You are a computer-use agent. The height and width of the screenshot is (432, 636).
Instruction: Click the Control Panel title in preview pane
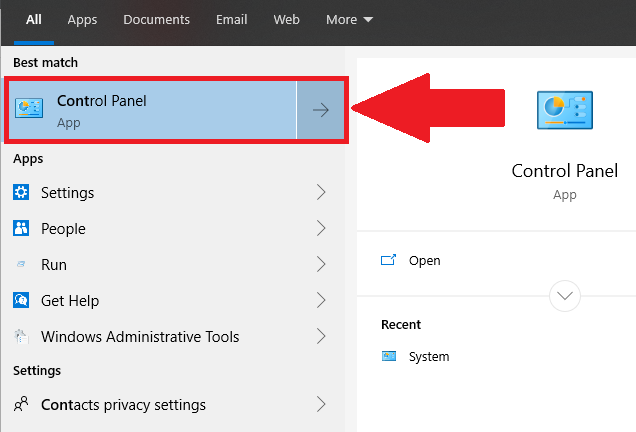tap(565, 171)
